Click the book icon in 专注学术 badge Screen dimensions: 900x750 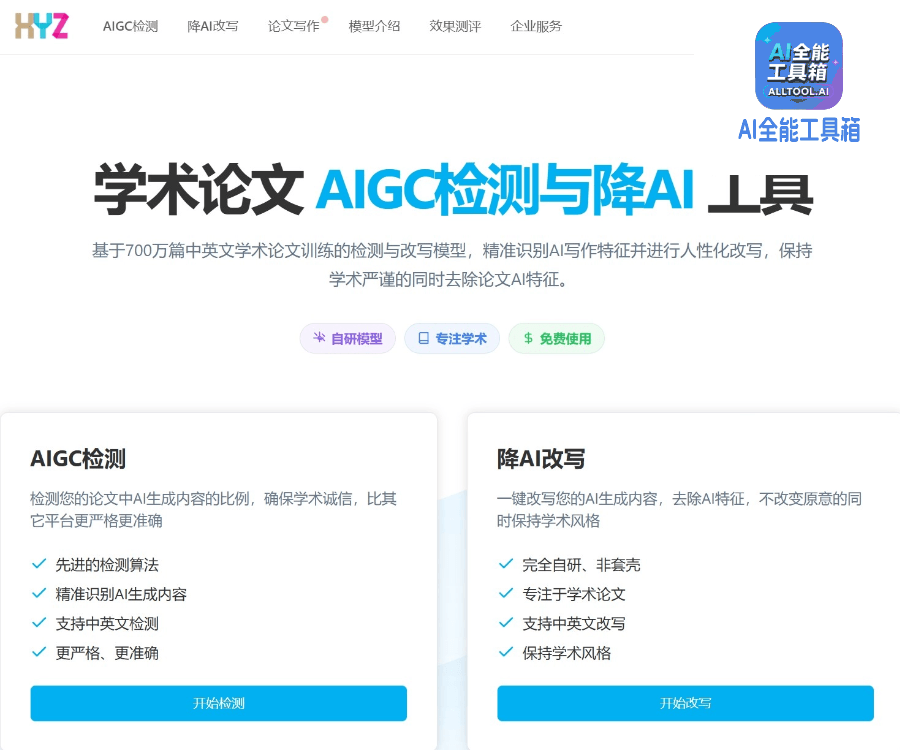pyautogui.click(x=424, y=338)
